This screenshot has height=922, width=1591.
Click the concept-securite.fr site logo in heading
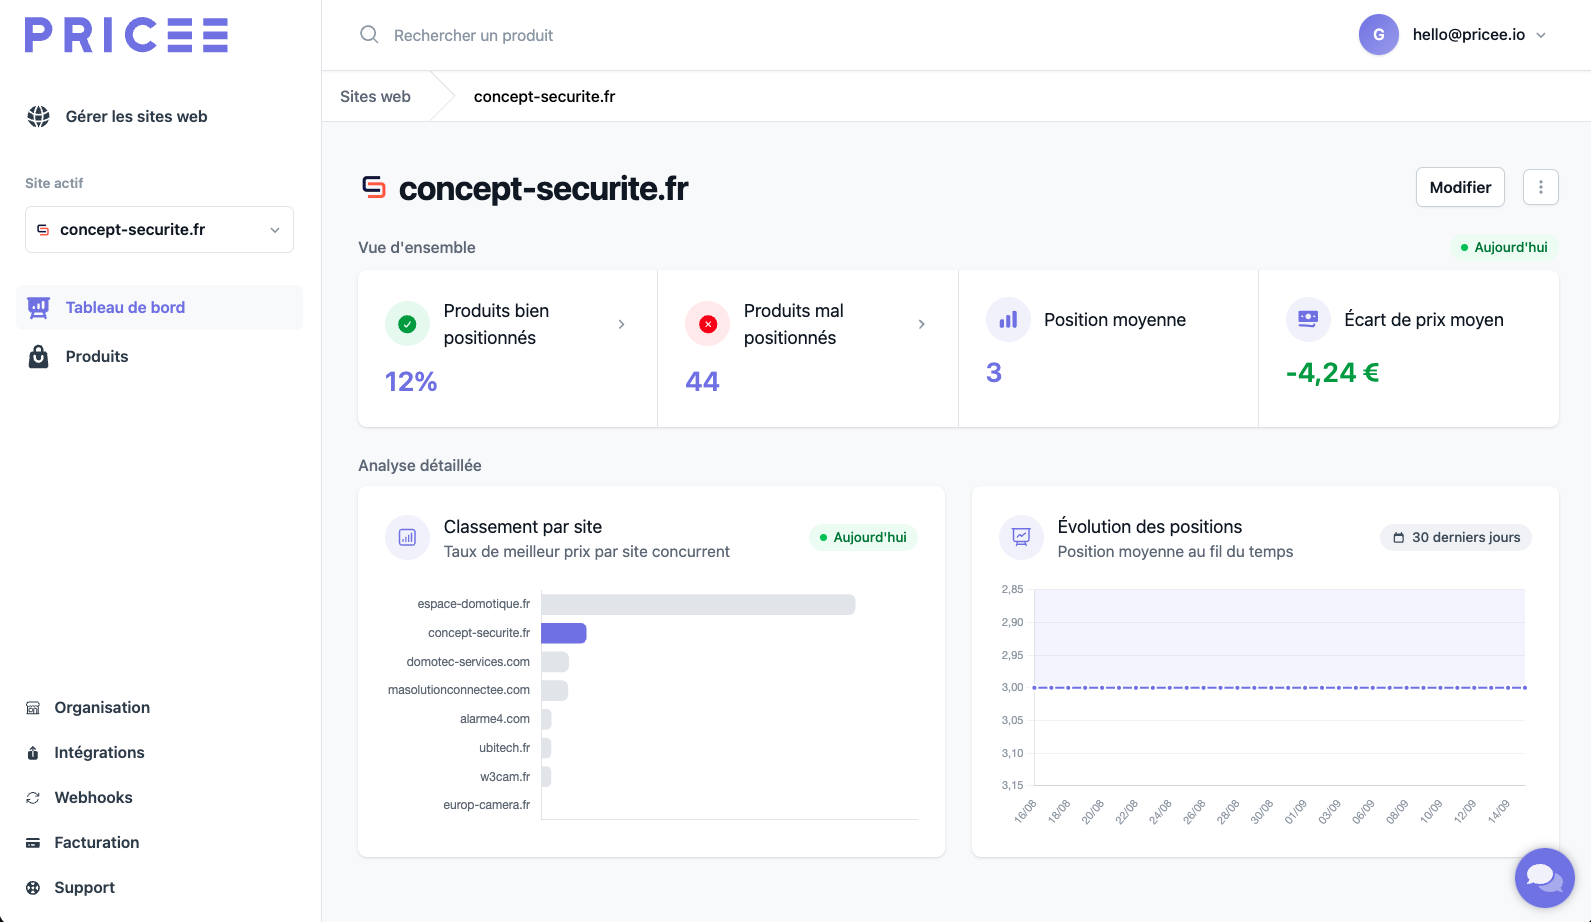(x=374, y=187)
